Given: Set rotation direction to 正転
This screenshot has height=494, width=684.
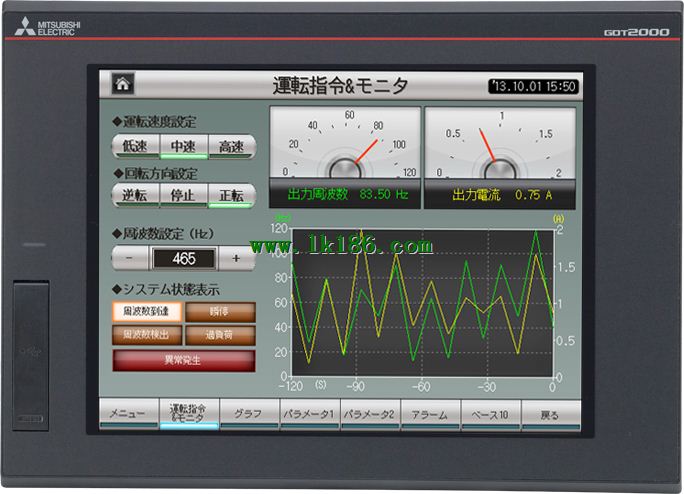Looking at the screenshot, I should [231, 195].
